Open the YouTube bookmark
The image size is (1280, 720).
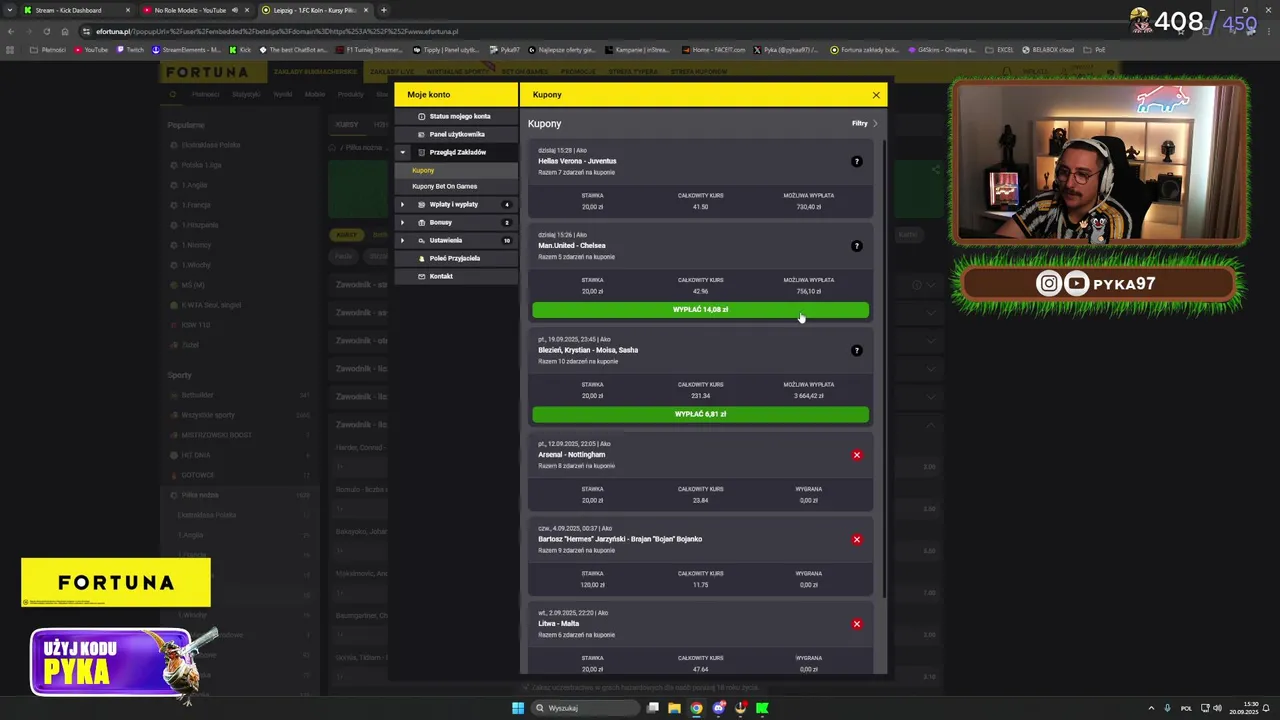[91, 49]
